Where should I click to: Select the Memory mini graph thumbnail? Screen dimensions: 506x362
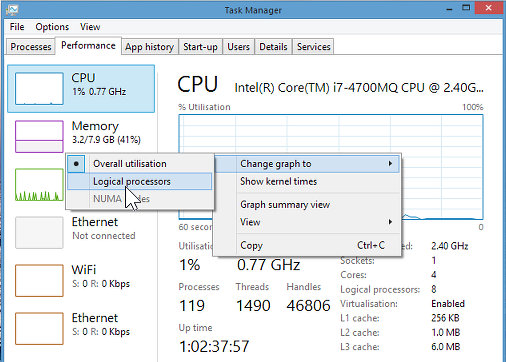[x=39, y=137]
